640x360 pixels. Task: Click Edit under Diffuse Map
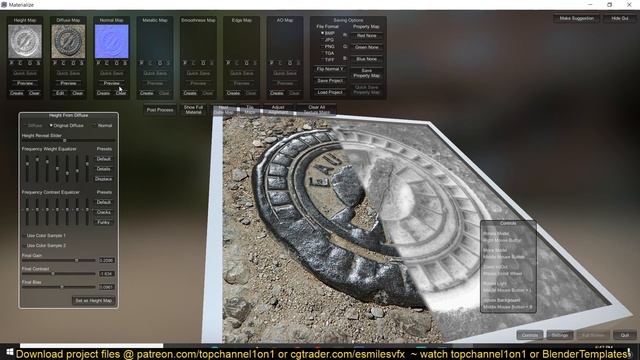[x=60, y=93]
